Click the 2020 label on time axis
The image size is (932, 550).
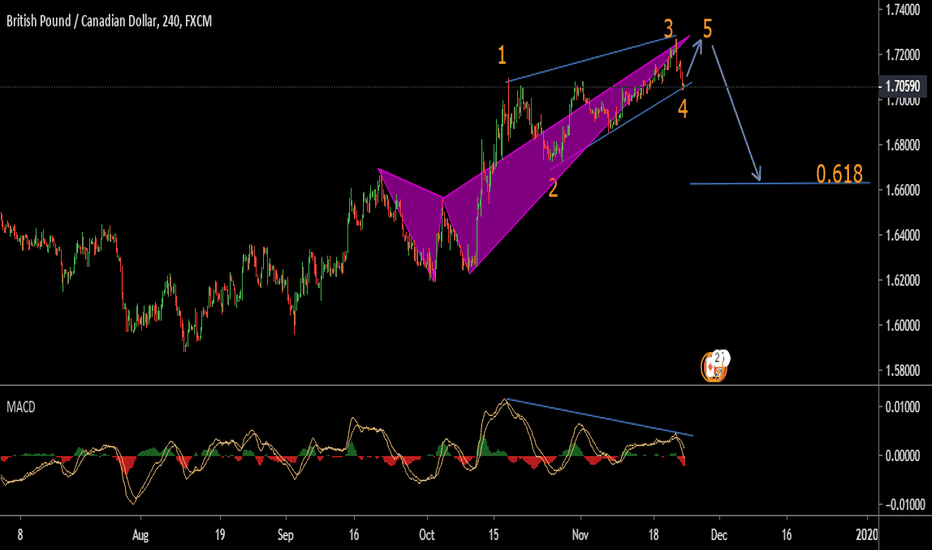coord(867,535)
